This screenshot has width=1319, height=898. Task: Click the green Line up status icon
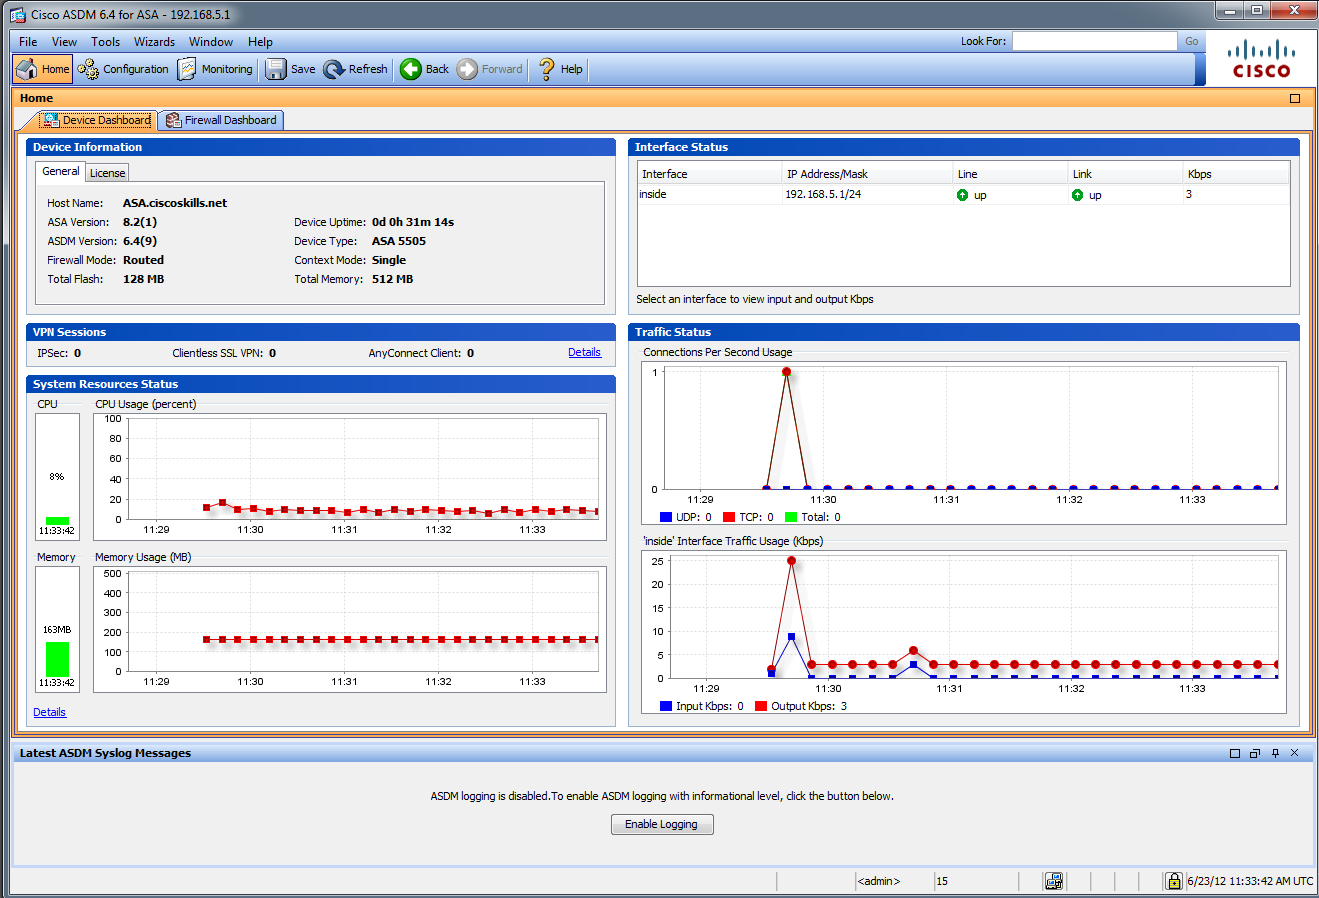click(962, 195)
